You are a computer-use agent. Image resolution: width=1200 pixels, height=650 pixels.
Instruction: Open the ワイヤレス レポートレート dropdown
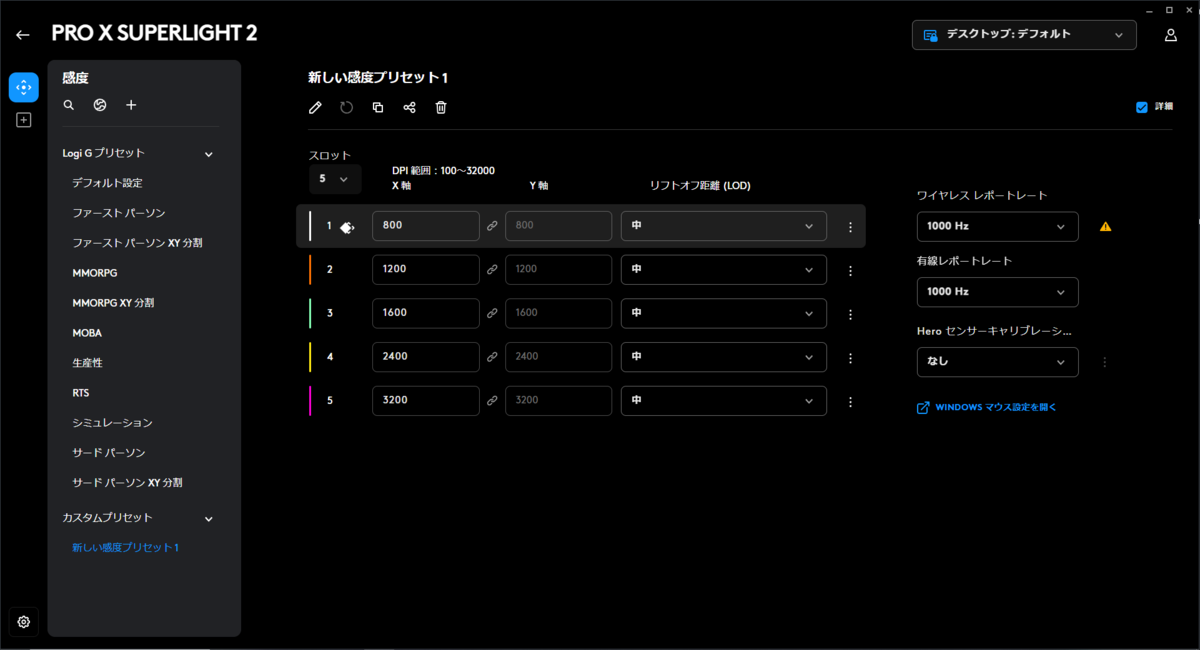point(998,227)
